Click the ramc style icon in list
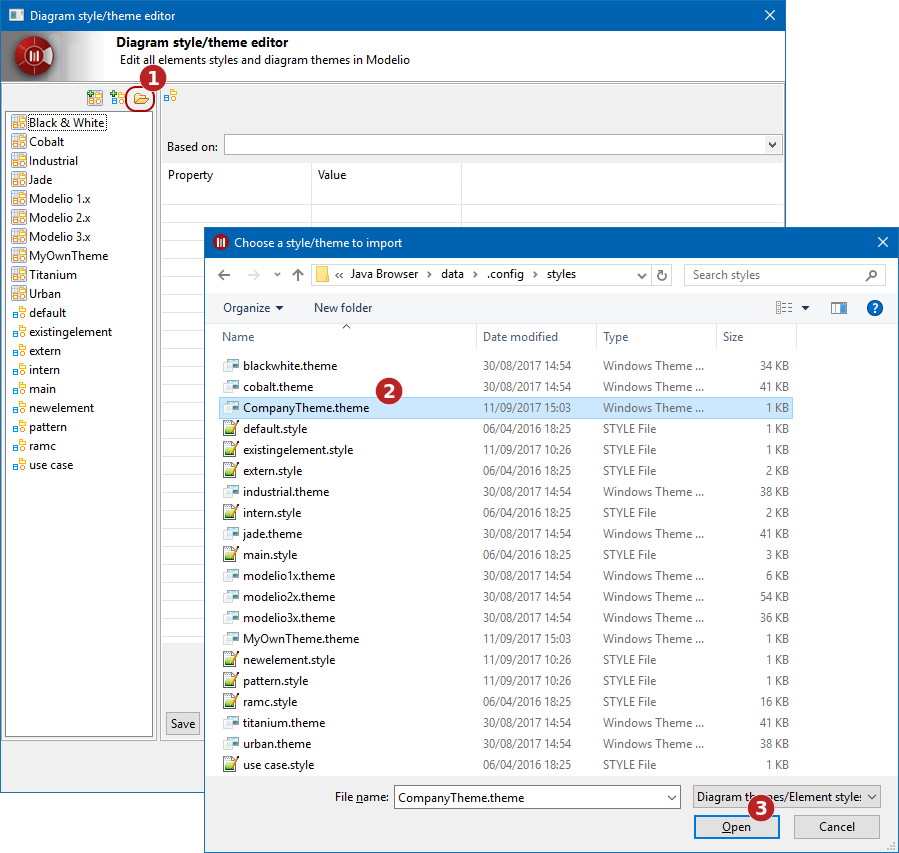 pos(19,446)
